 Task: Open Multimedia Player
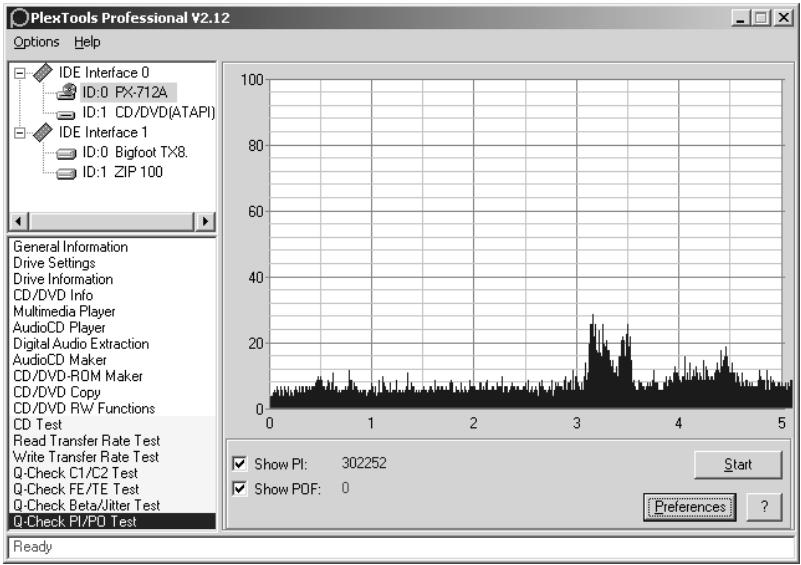pyautogui.click(x=64, y=312)
